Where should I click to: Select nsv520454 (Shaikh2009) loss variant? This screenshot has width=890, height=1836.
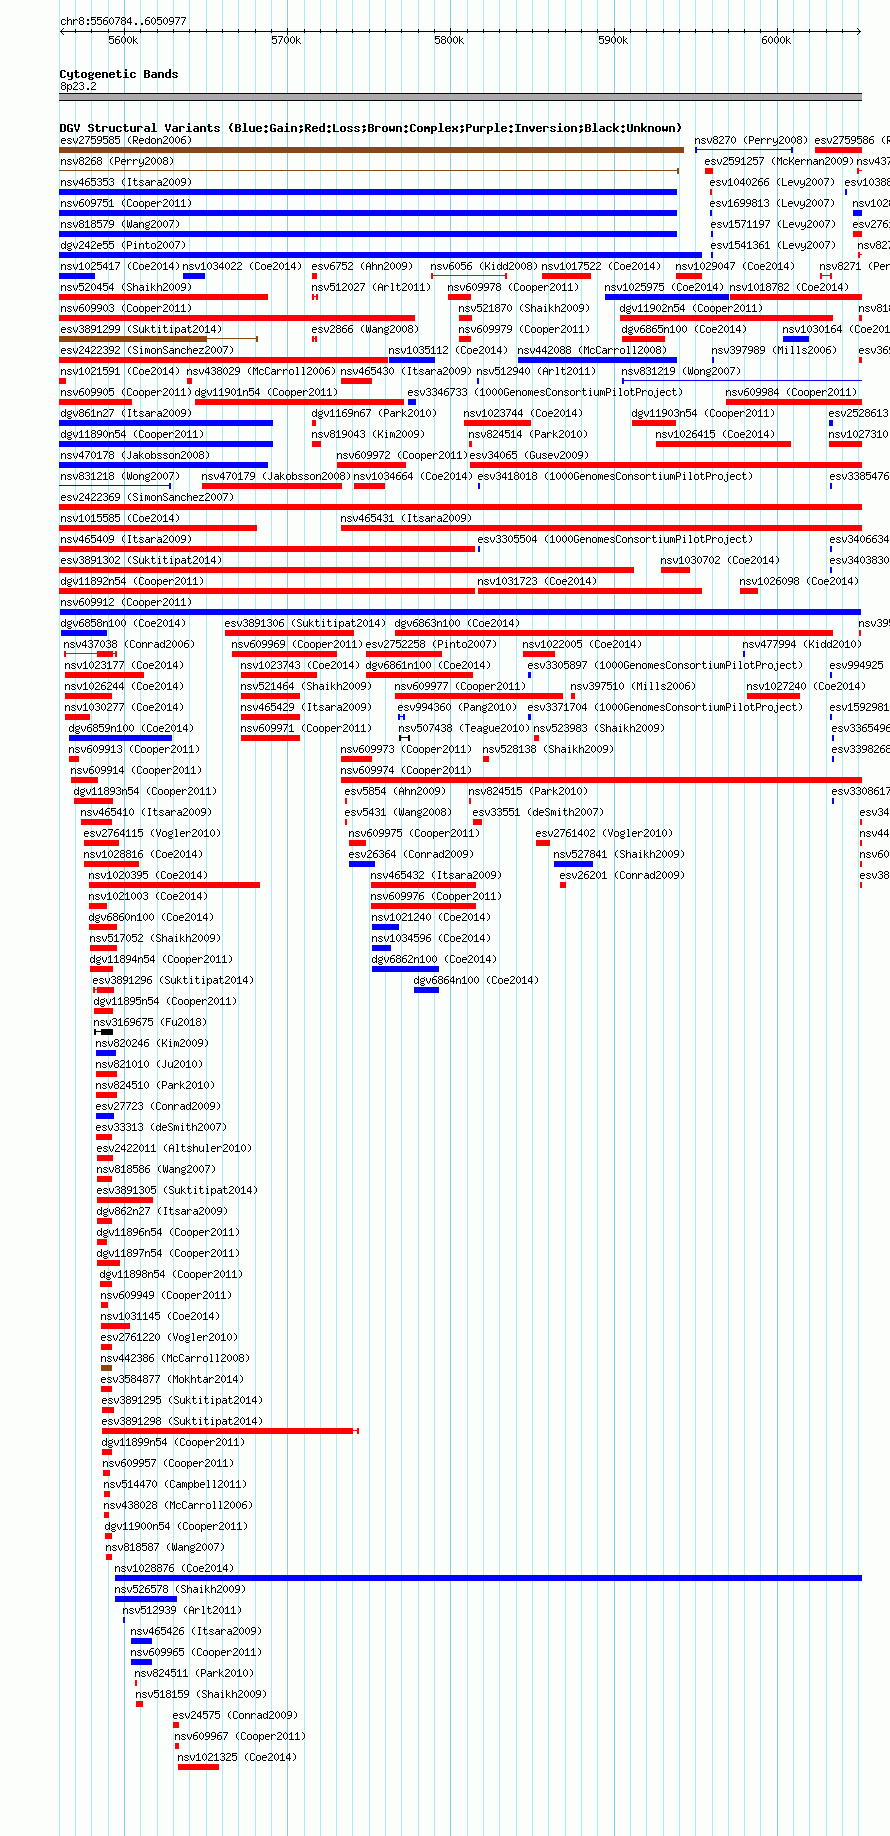tap(164, 297)
